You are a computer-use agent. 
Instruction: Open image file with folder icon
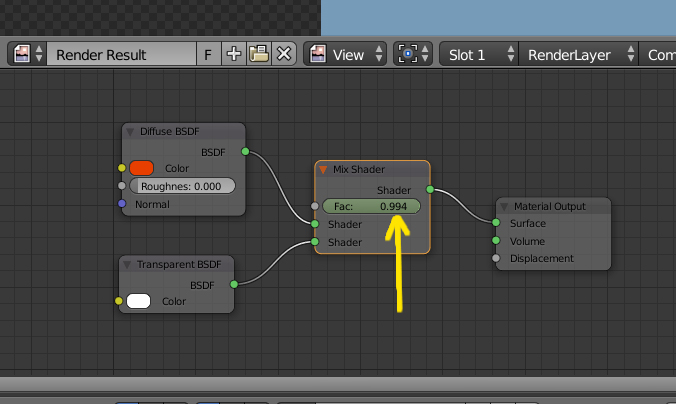[259, 54]
